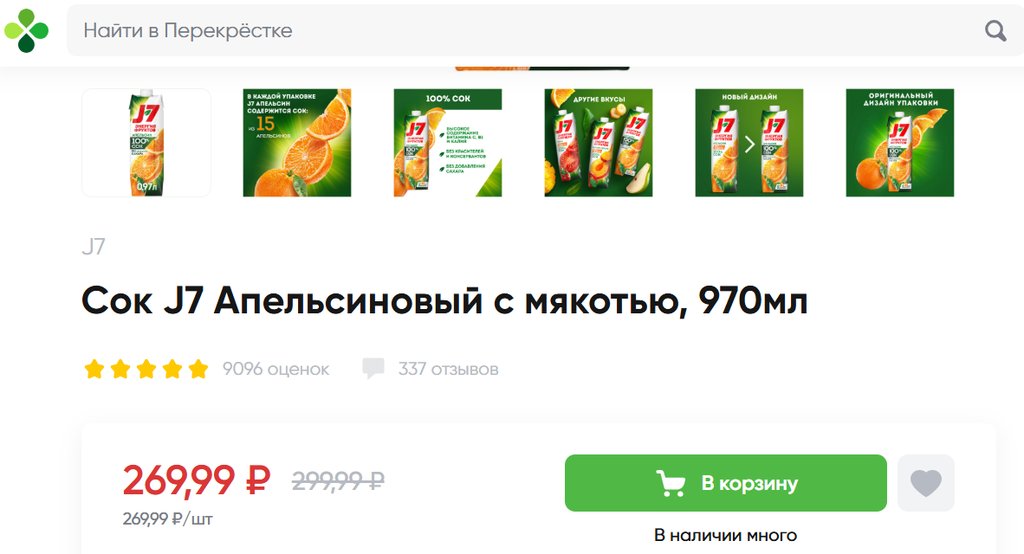Click the crossed-out old price 299,99 ₽

(338, 481)
